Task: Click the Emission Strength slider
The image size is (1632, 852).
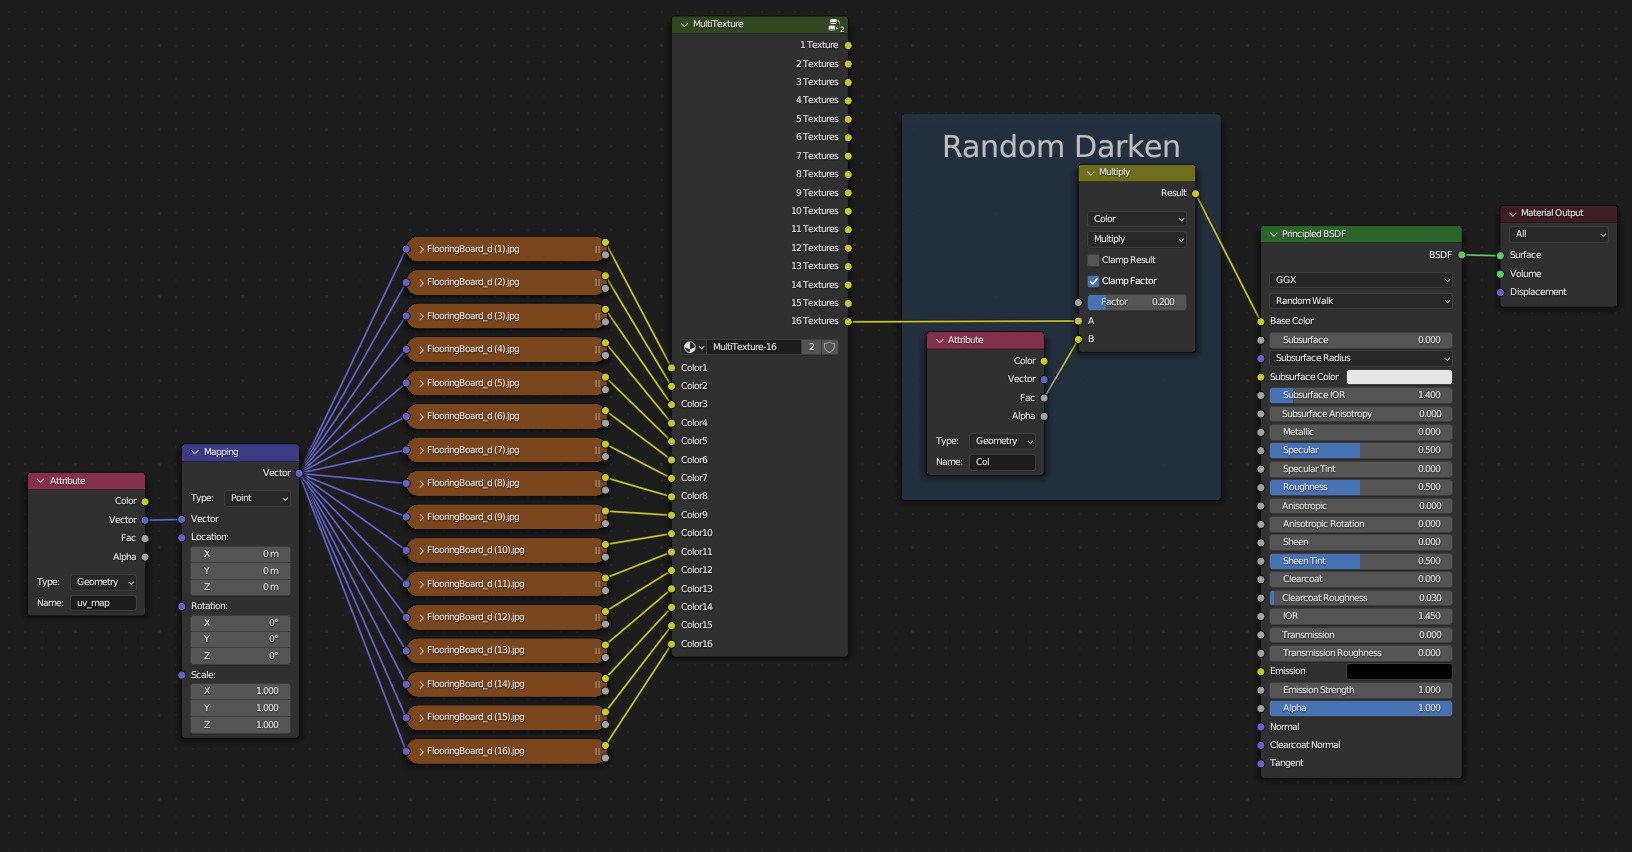Action: [x=1361, y=690]
